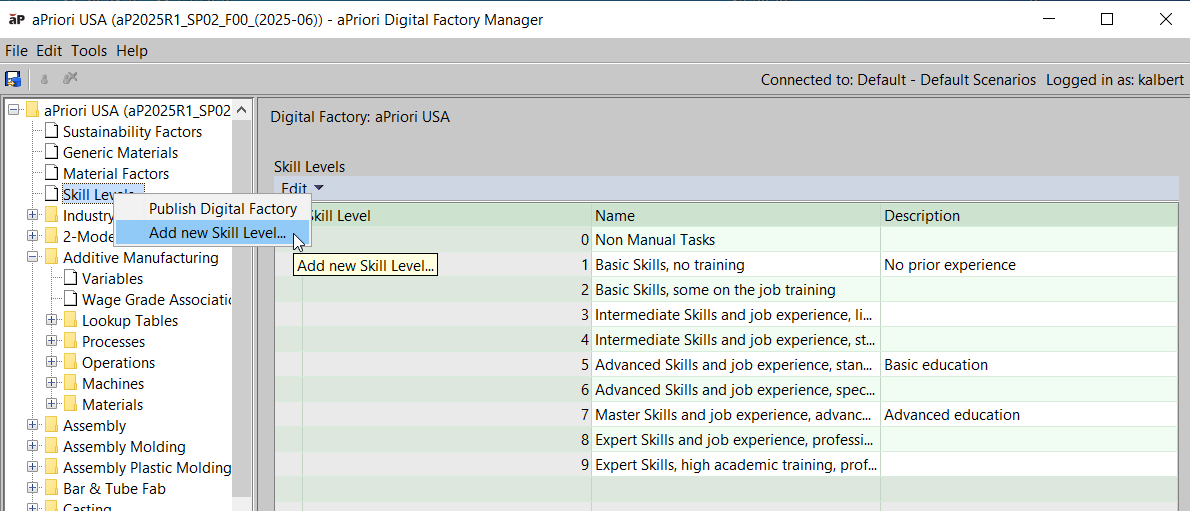Open the Tools menu

click(89, 51)
